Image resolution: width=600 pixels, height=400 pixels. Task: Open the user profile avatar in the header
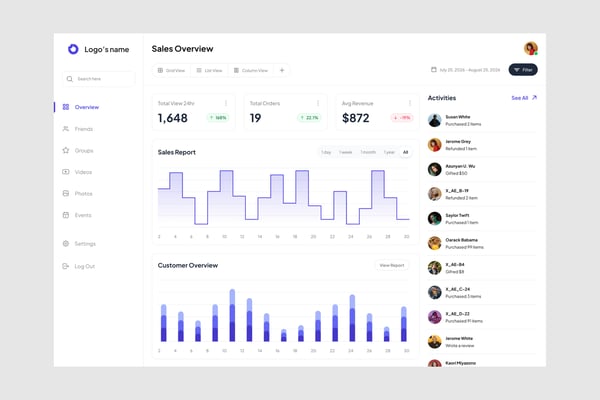[531, 49]
